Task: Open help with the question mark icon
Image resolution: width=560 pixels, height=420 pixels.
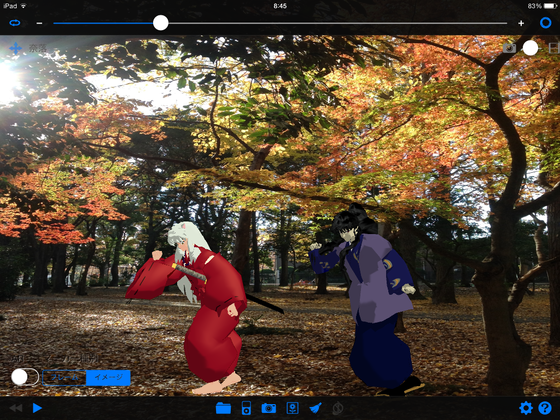Action: [x=545, y=408]
